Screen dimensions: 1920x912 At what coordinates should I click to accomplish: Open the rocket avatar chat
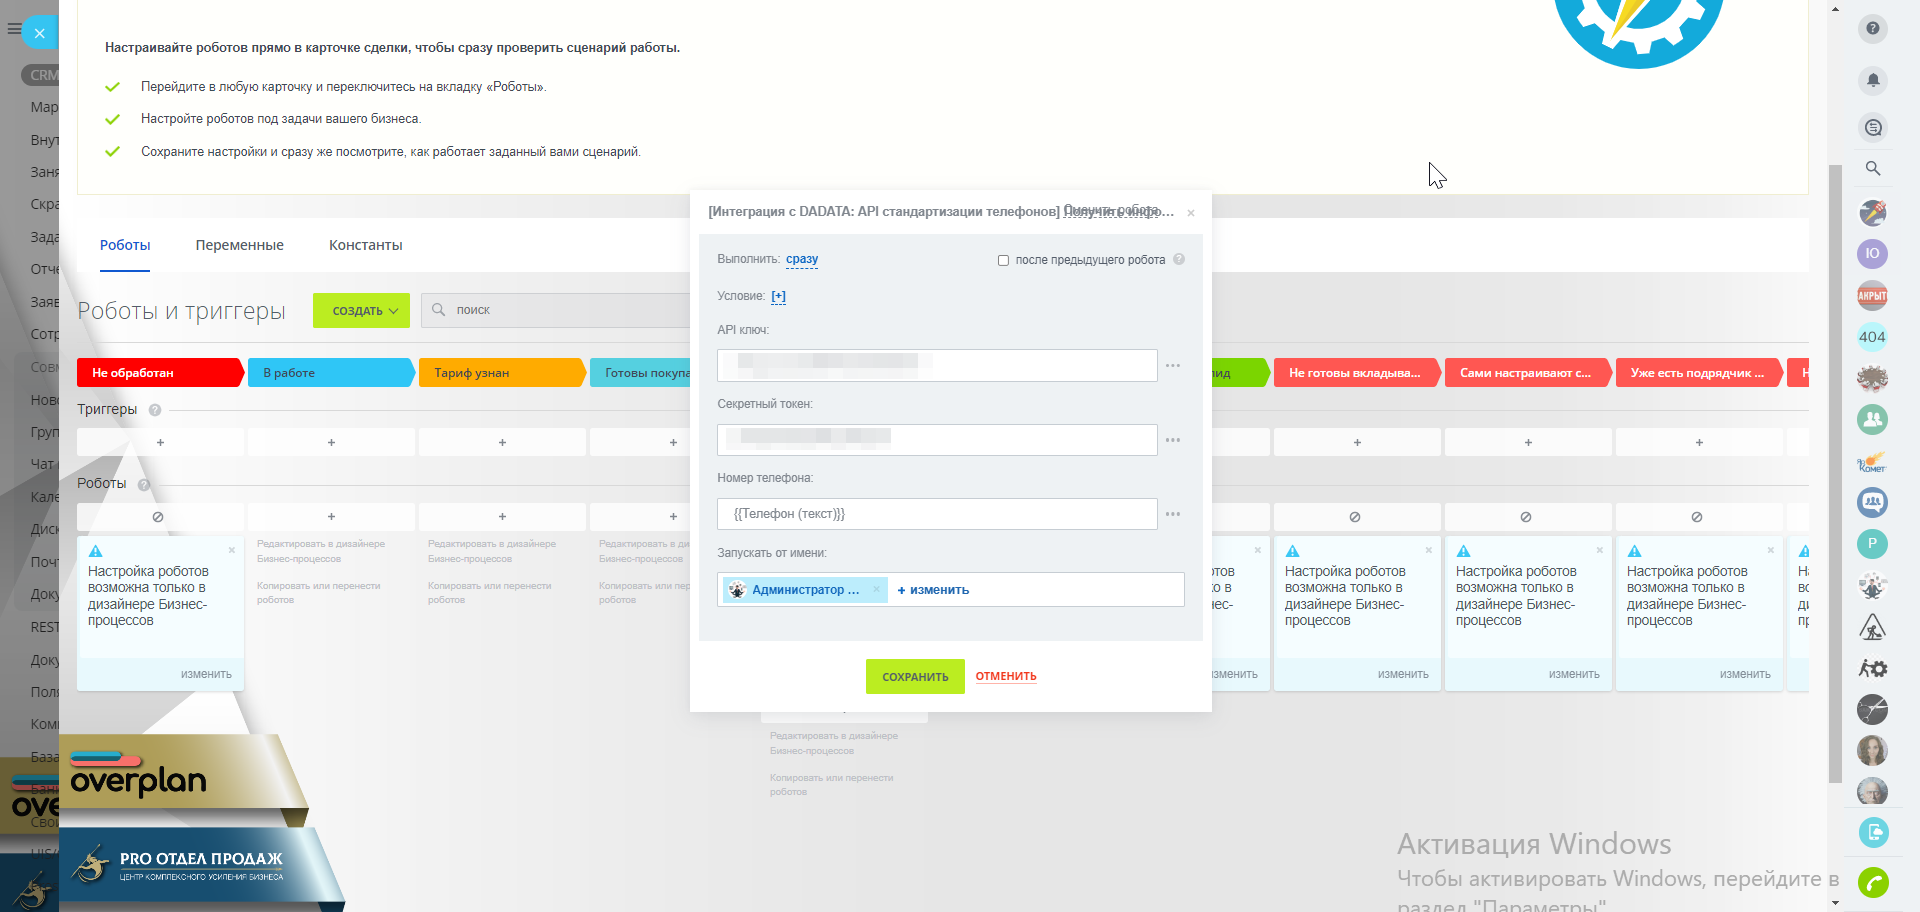(x=1872, y=212)
